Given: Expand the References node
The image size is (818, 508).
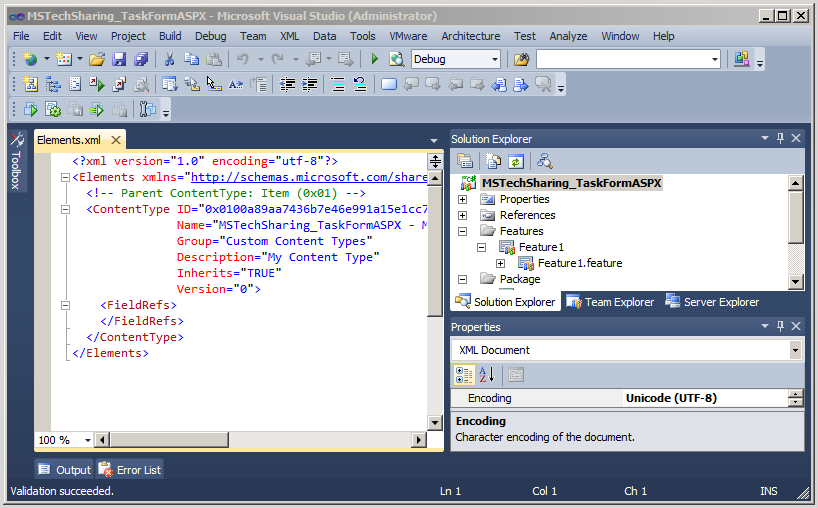Looking at the screenshot, I should pyautogui.click(x=462, y=215).
